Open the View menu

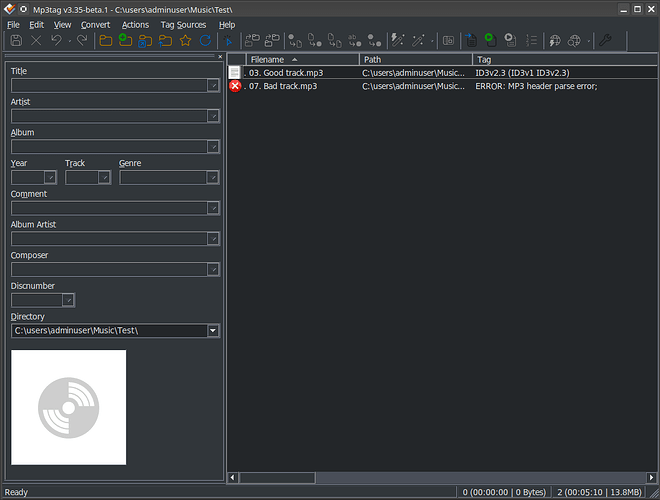(x=62, y=25)
